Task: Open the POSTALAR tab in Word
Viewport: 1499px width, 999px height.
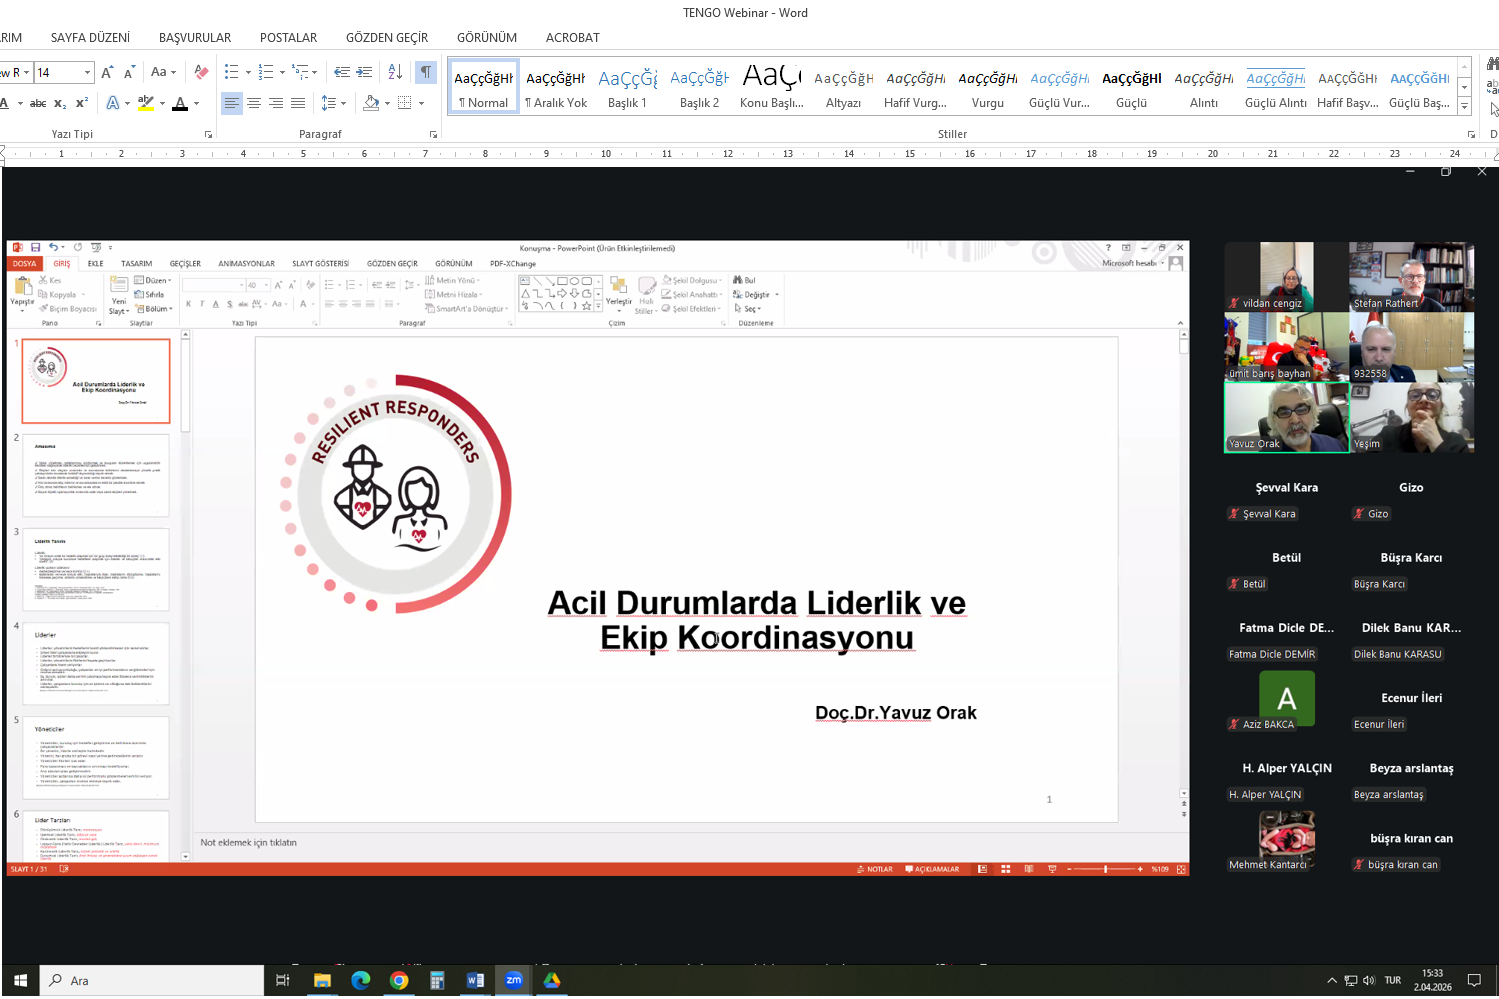Action: (288, 37)
